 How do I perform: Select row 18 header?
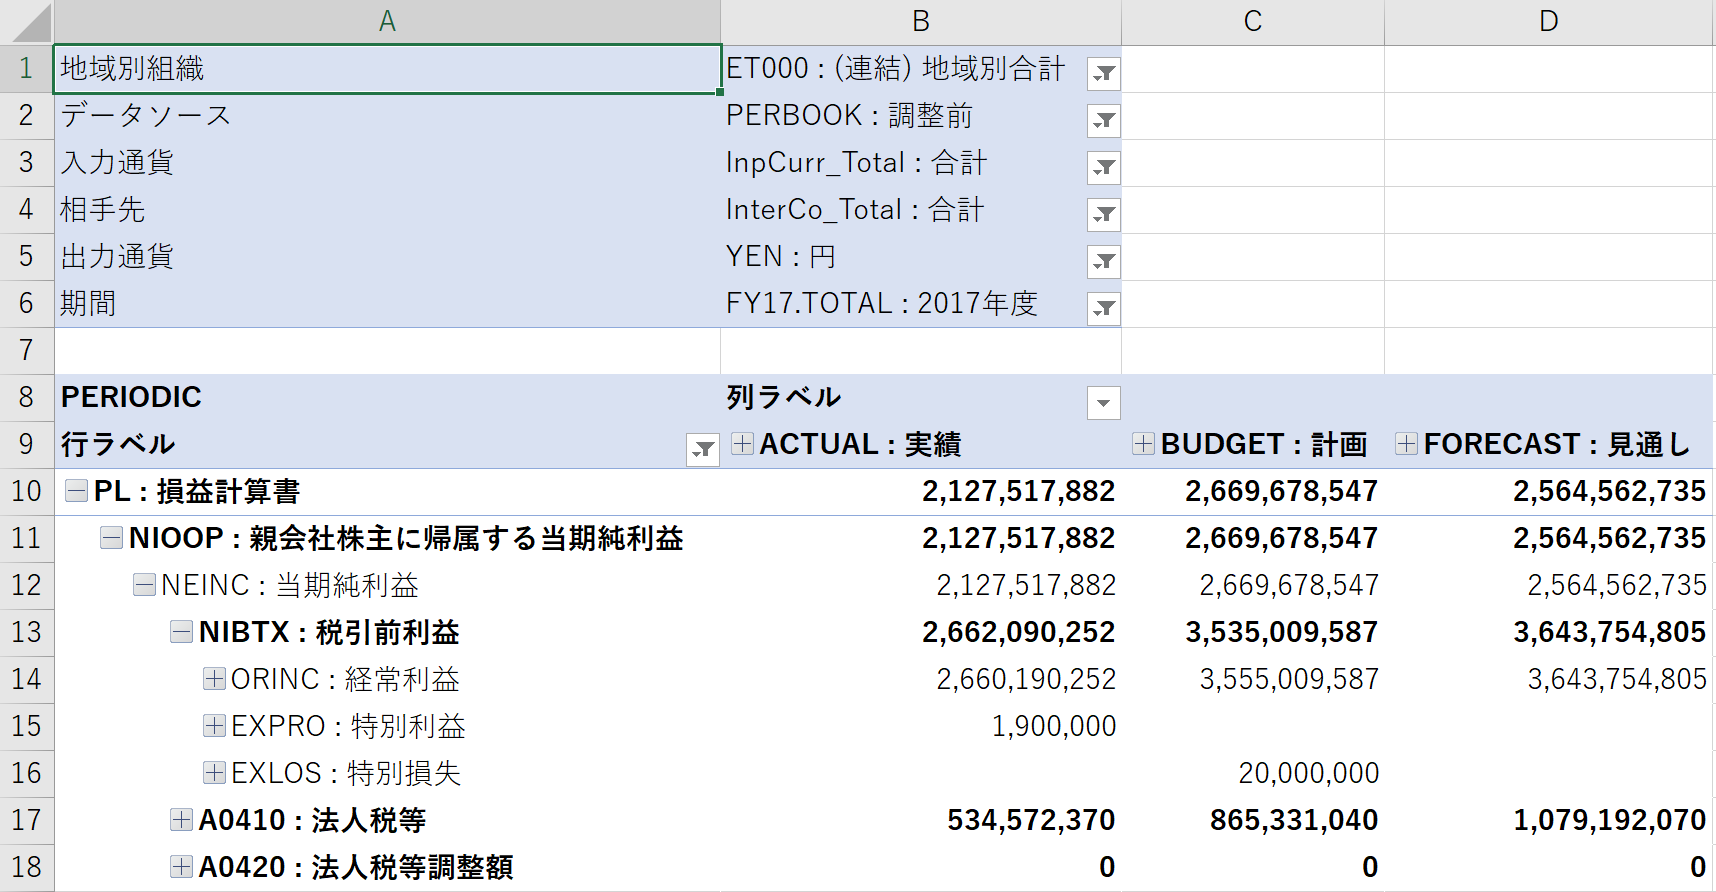pyautogui.click(x=27, y=868)
